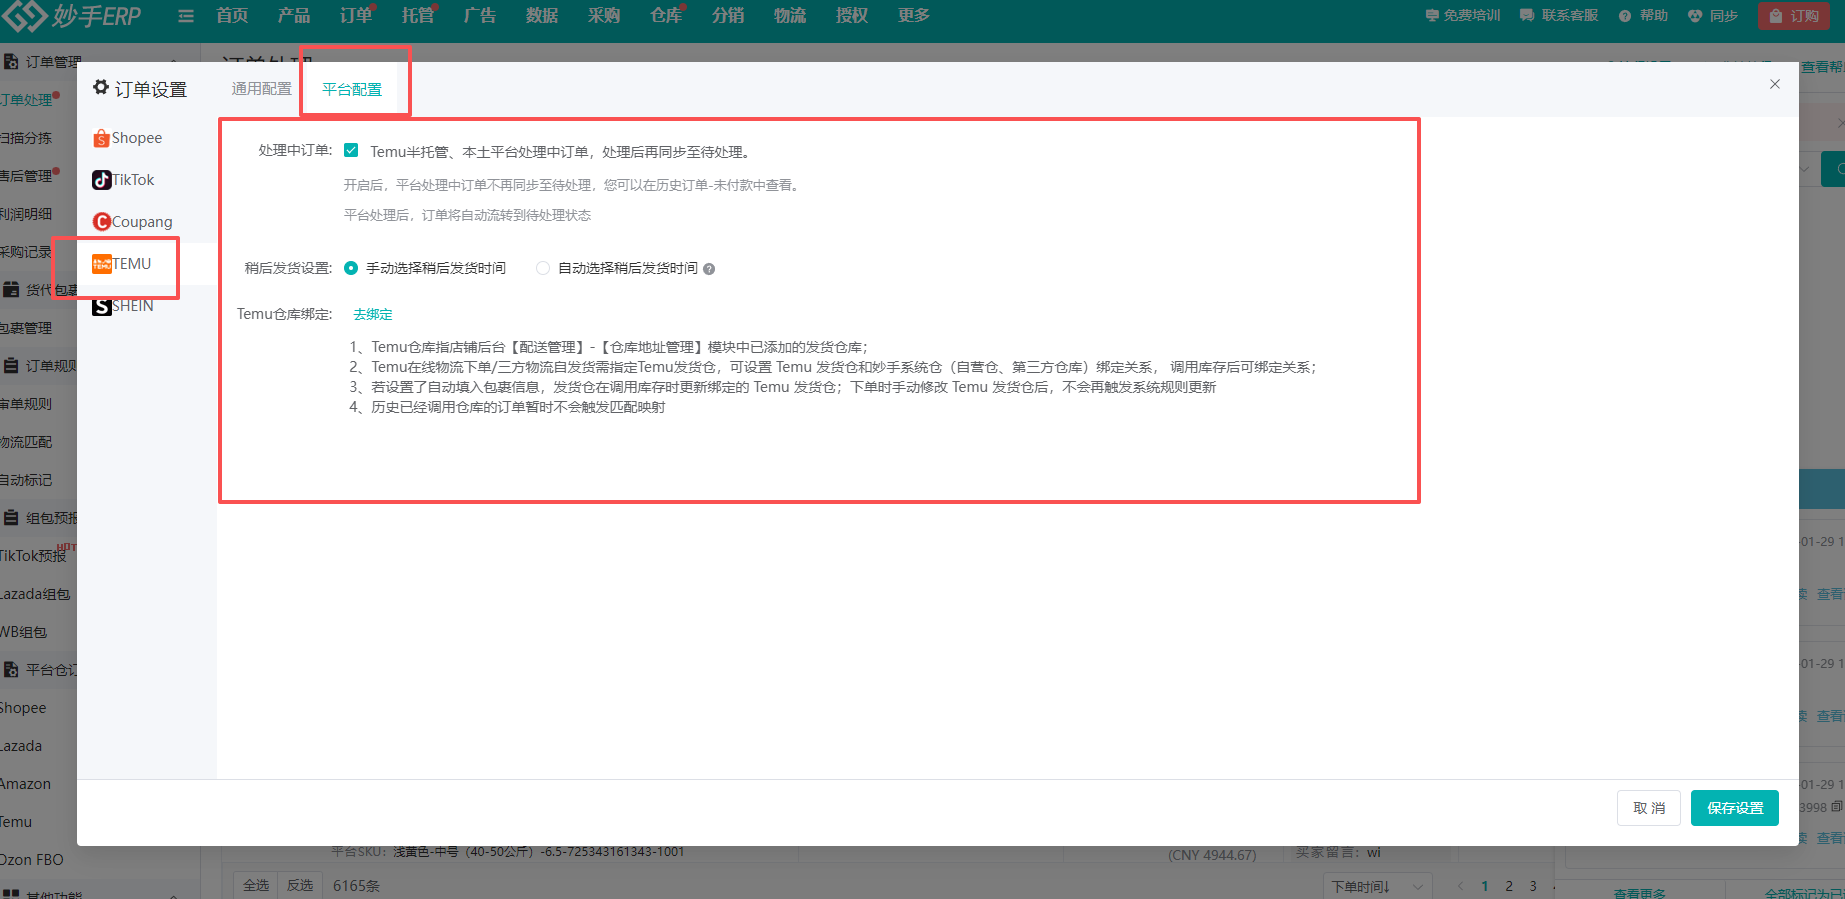Image resolution: width=1845 pixels, height=899 pixels.
Task: Open the 托管 top navigation menu
Action: pyautogui.click(x=418, y=16)
